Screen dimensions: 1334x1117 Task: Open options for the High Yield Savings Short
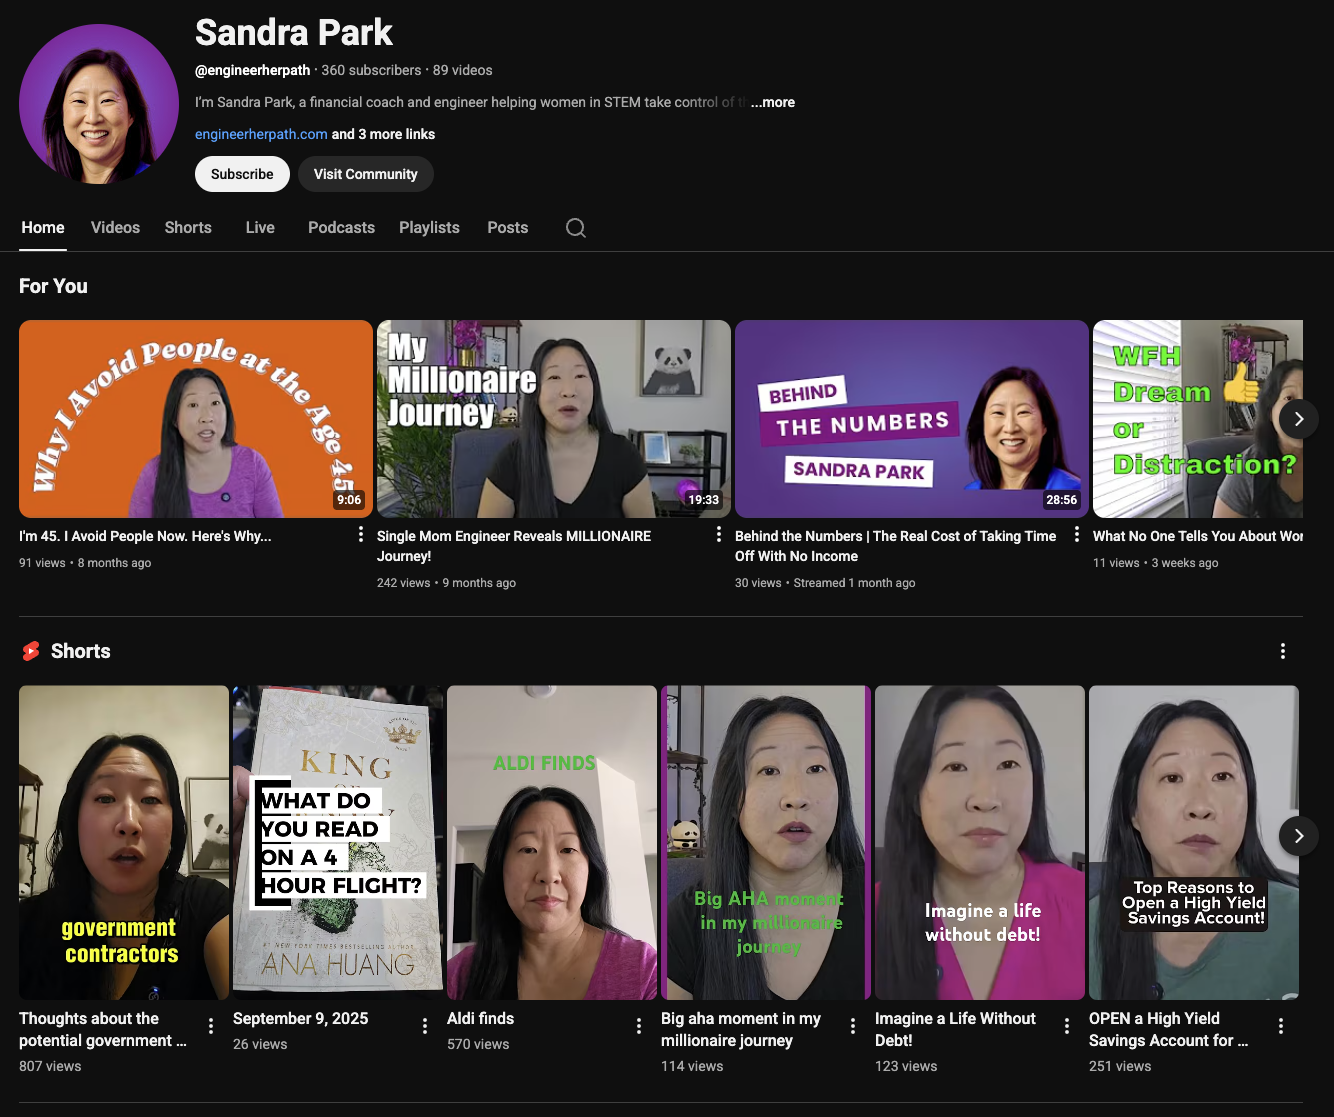click(1281, 1026)
